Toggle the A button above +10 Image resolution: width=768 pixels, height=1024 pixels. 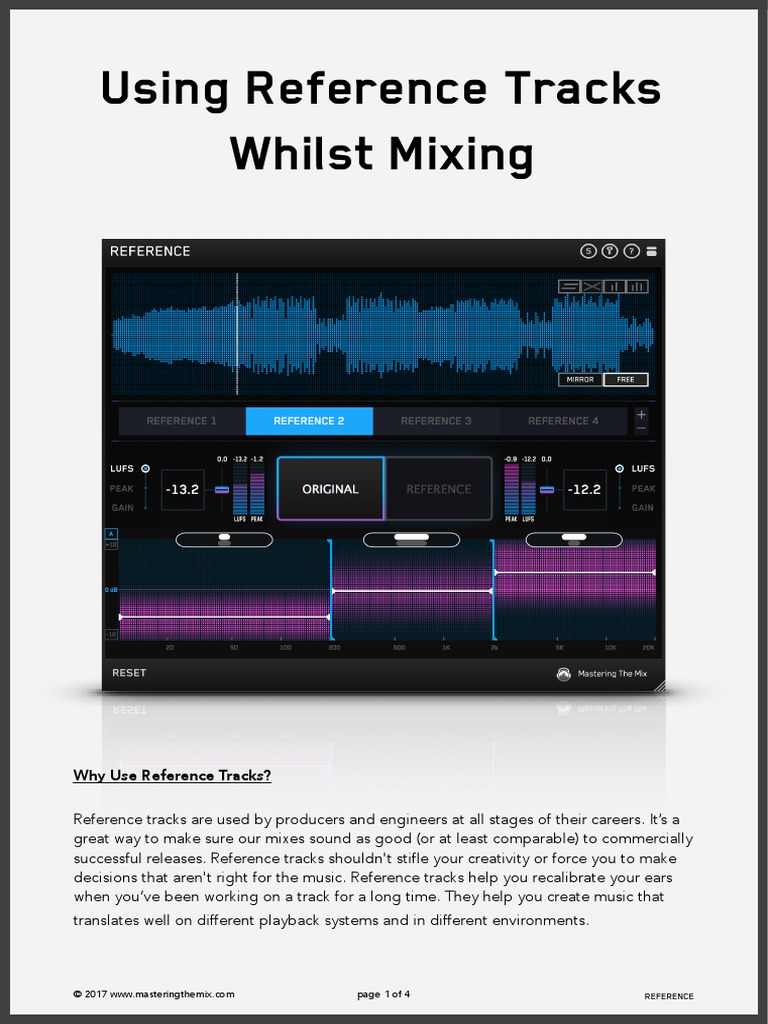[111, 534]
